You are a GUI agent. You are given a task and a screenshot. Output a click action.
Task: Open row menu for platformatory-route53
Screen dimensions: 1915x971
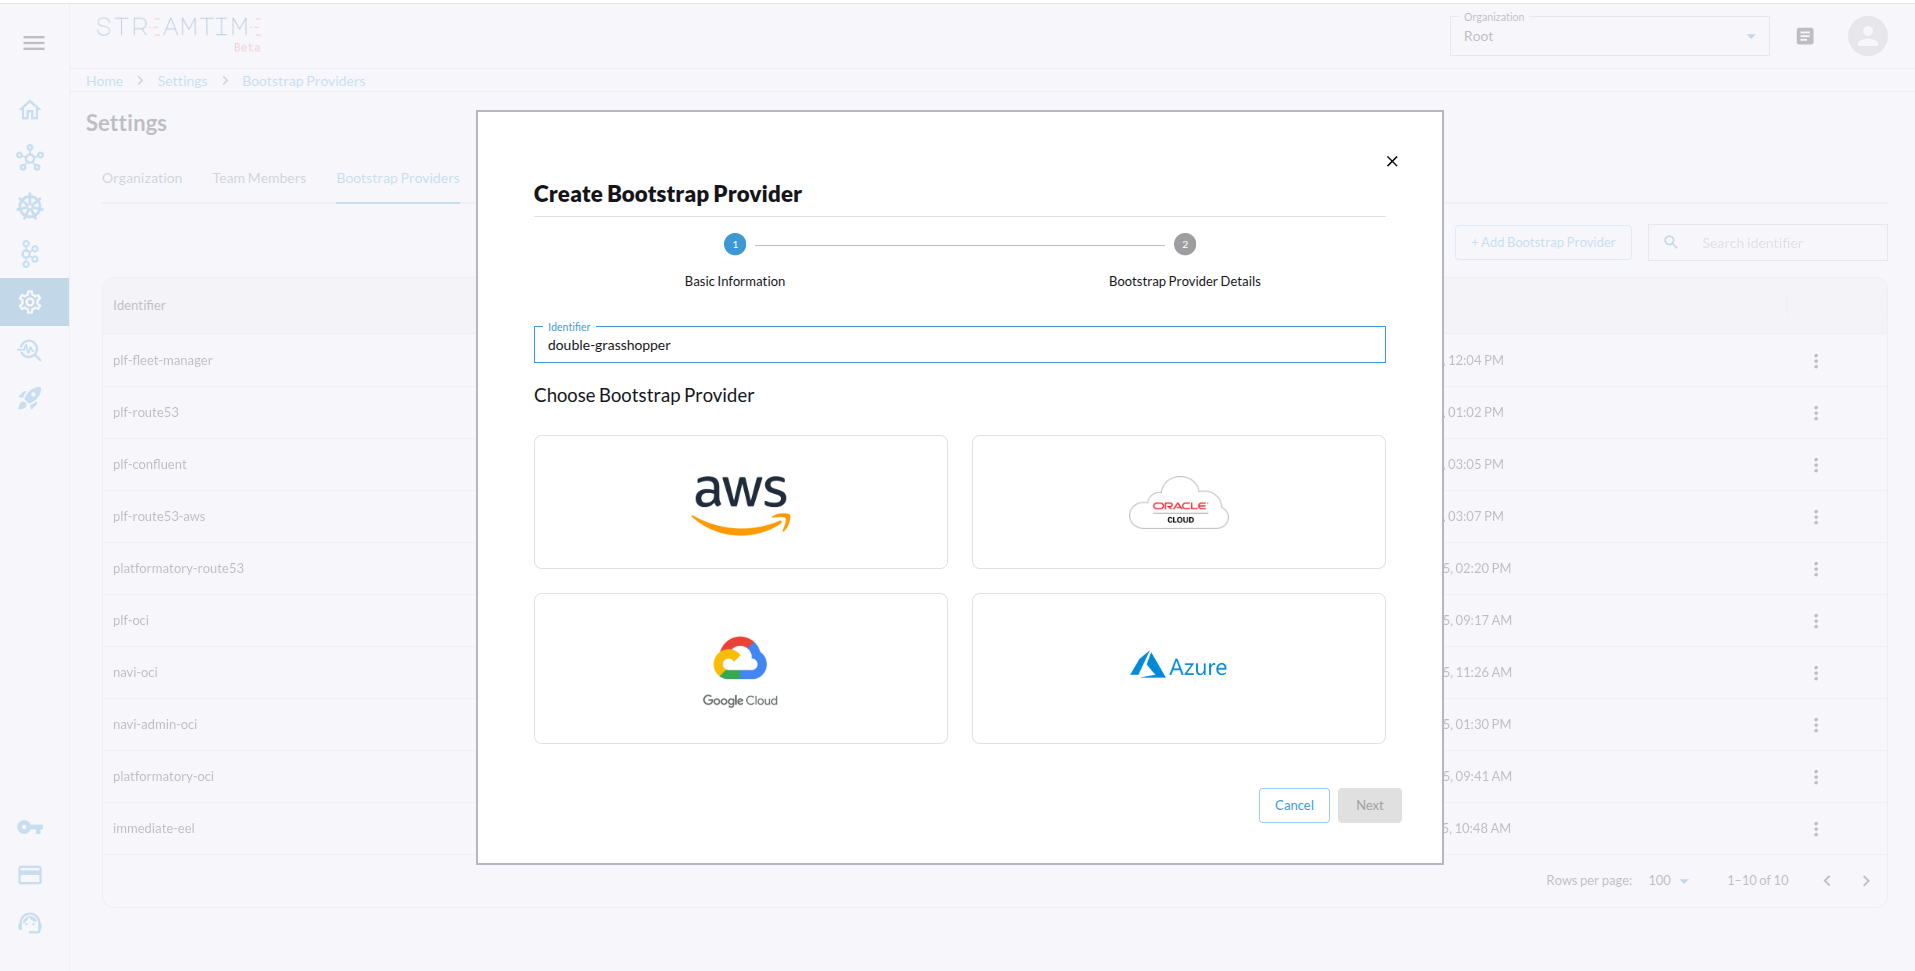pyautogui.click(x=1816, y=569)
